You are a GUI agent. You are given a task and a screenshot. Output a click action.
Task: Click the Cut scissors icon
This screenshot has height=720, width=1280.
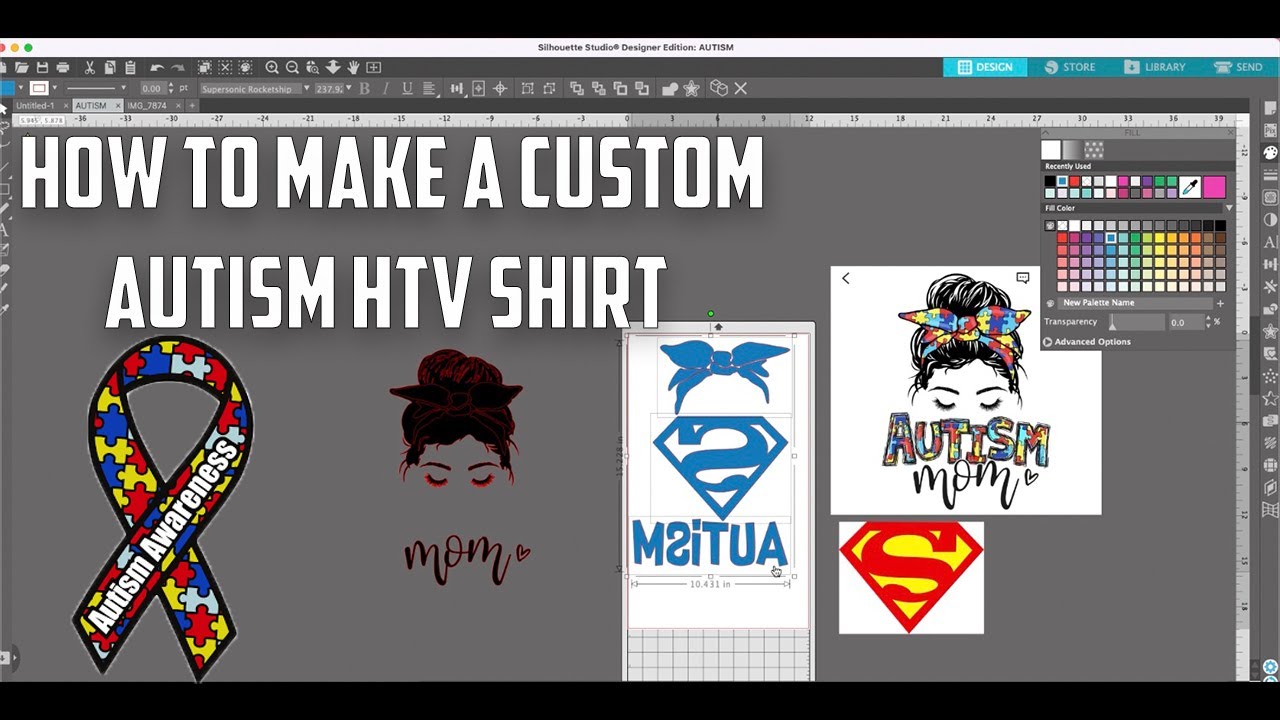90,67
